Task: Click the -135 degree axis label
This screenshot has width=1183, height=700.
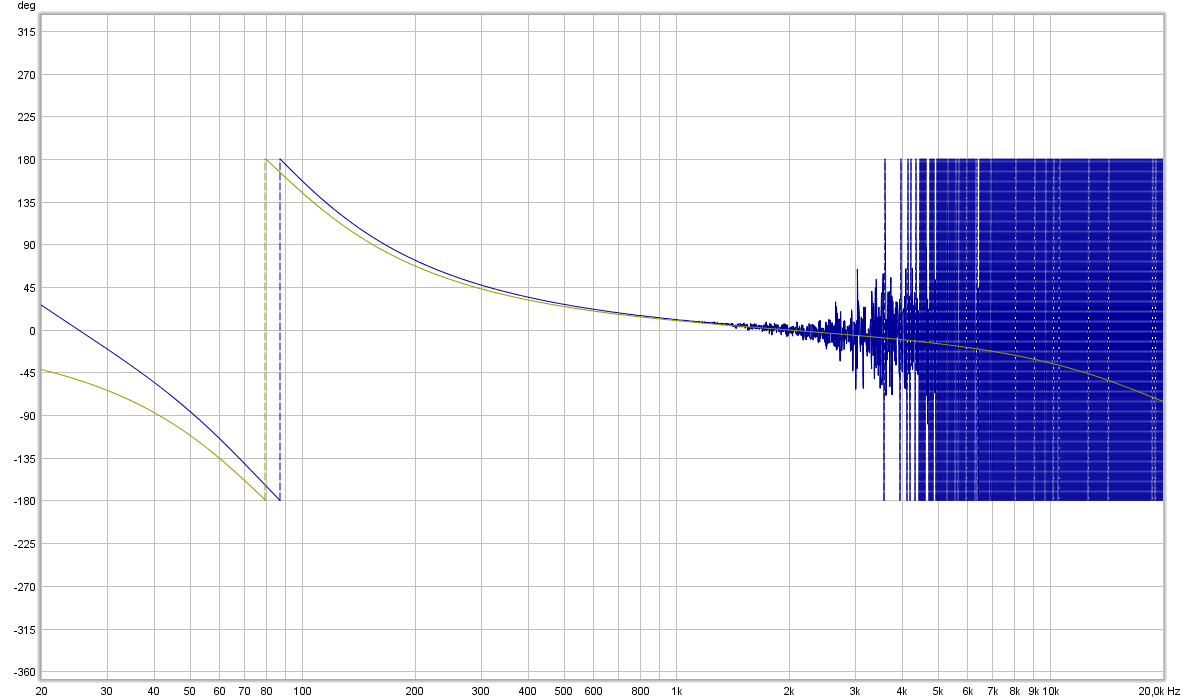Action: click(25, 459)
